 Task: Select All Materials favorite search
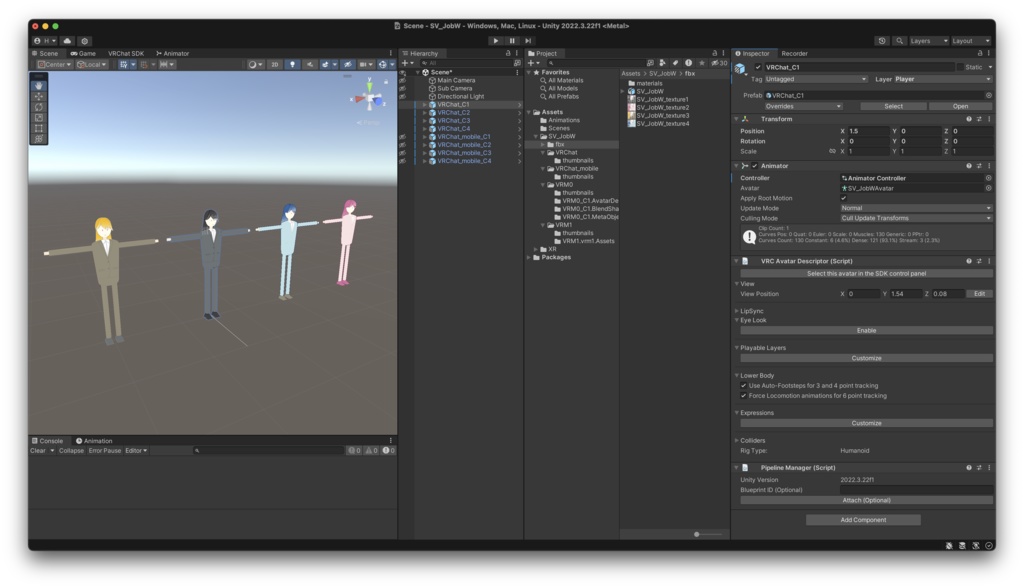tap(562, 80)
